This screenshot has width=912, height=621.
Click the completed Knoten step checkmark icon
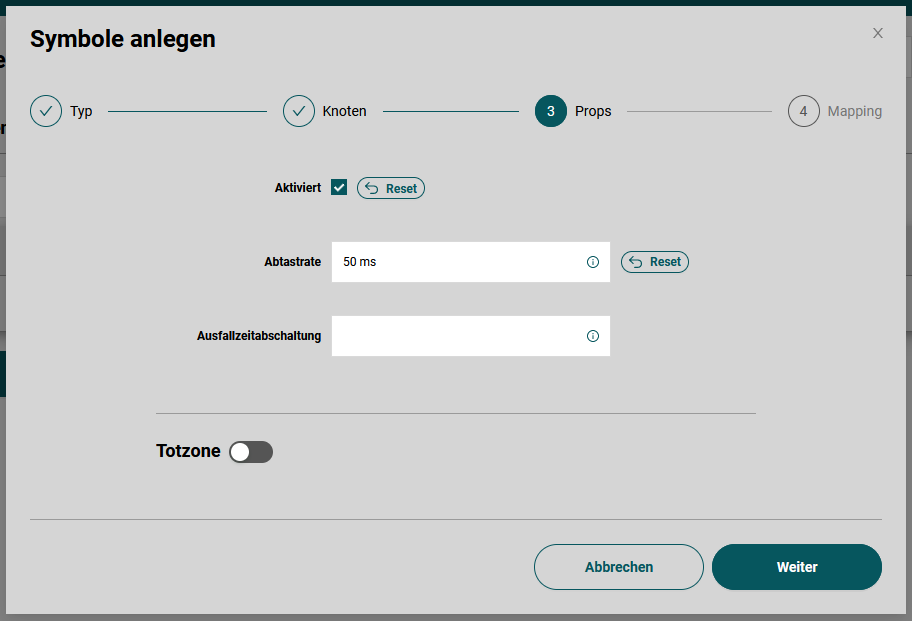point(299,111)
